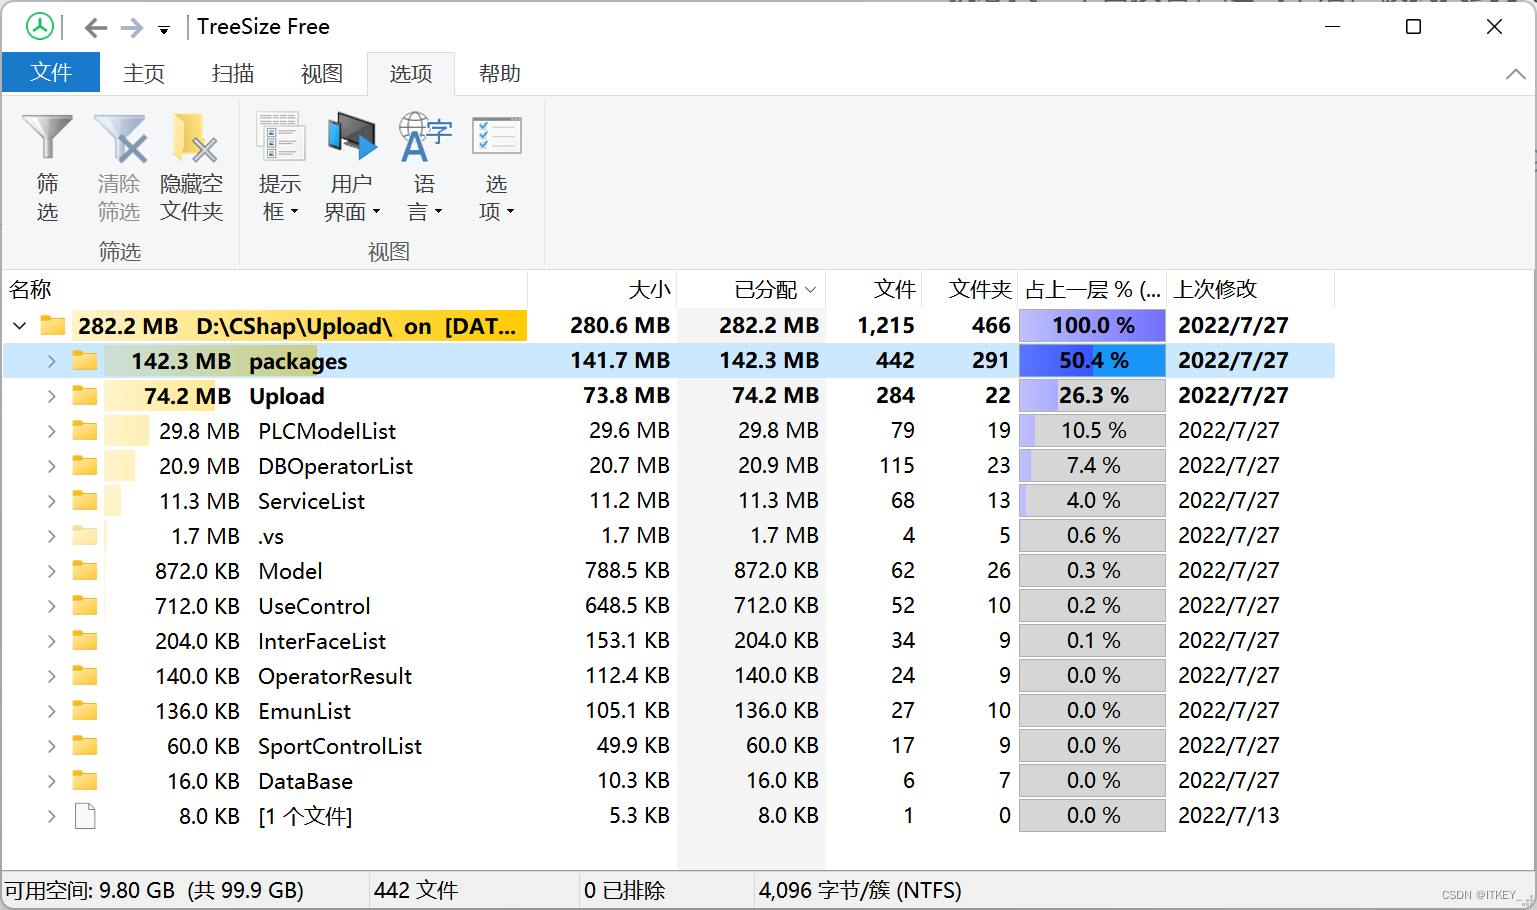Click the DataBase folder icon
This screenshot has height=910, width=1537.
[85, 781]
